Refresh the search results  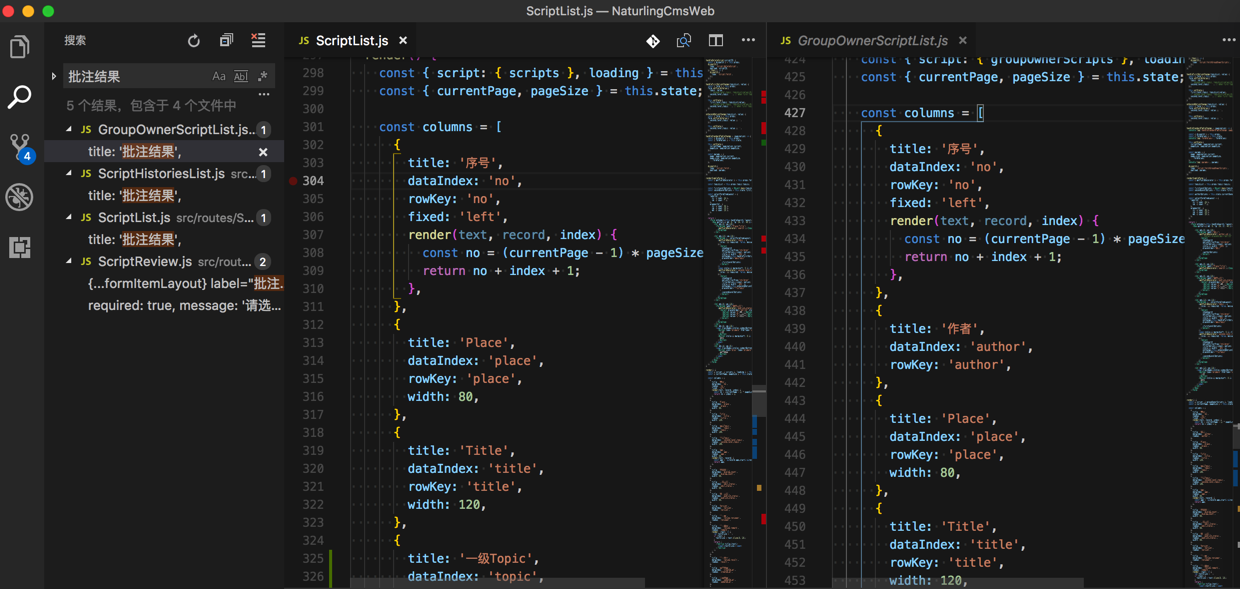194,41
